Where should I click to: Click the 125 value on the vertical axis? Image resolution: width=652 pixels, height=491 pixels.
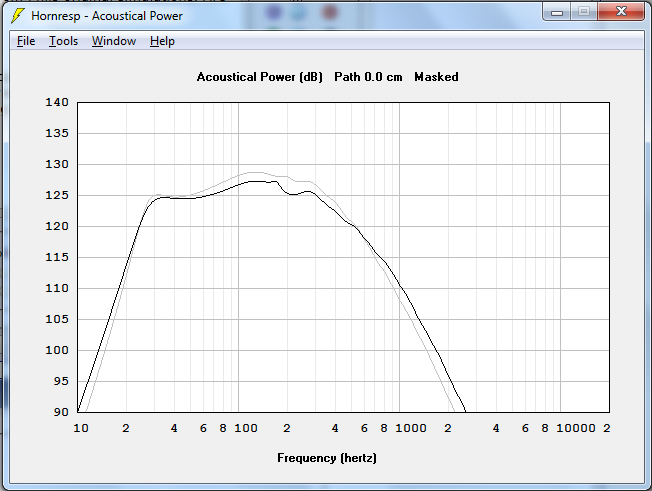[57, 195]
